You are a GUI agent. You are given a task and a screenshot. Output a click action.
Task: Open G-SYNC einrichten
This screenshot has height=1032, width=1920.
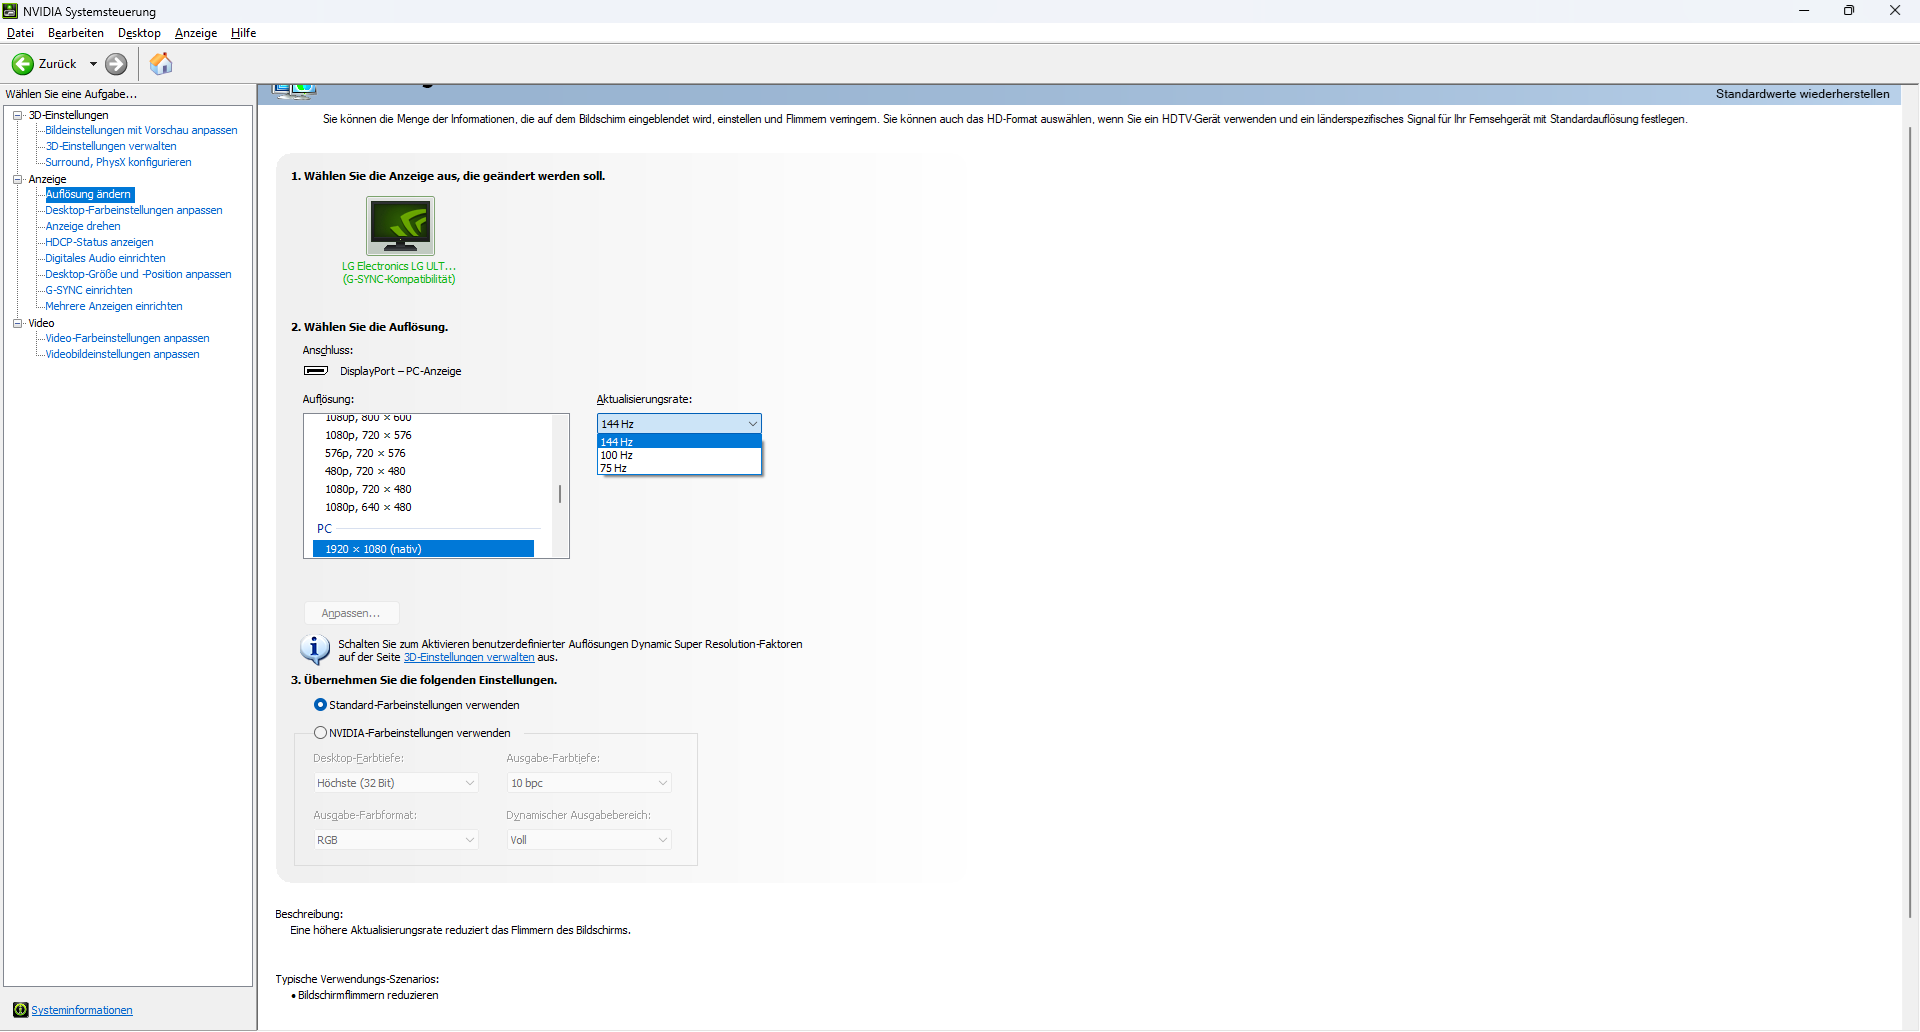(89, 290)
